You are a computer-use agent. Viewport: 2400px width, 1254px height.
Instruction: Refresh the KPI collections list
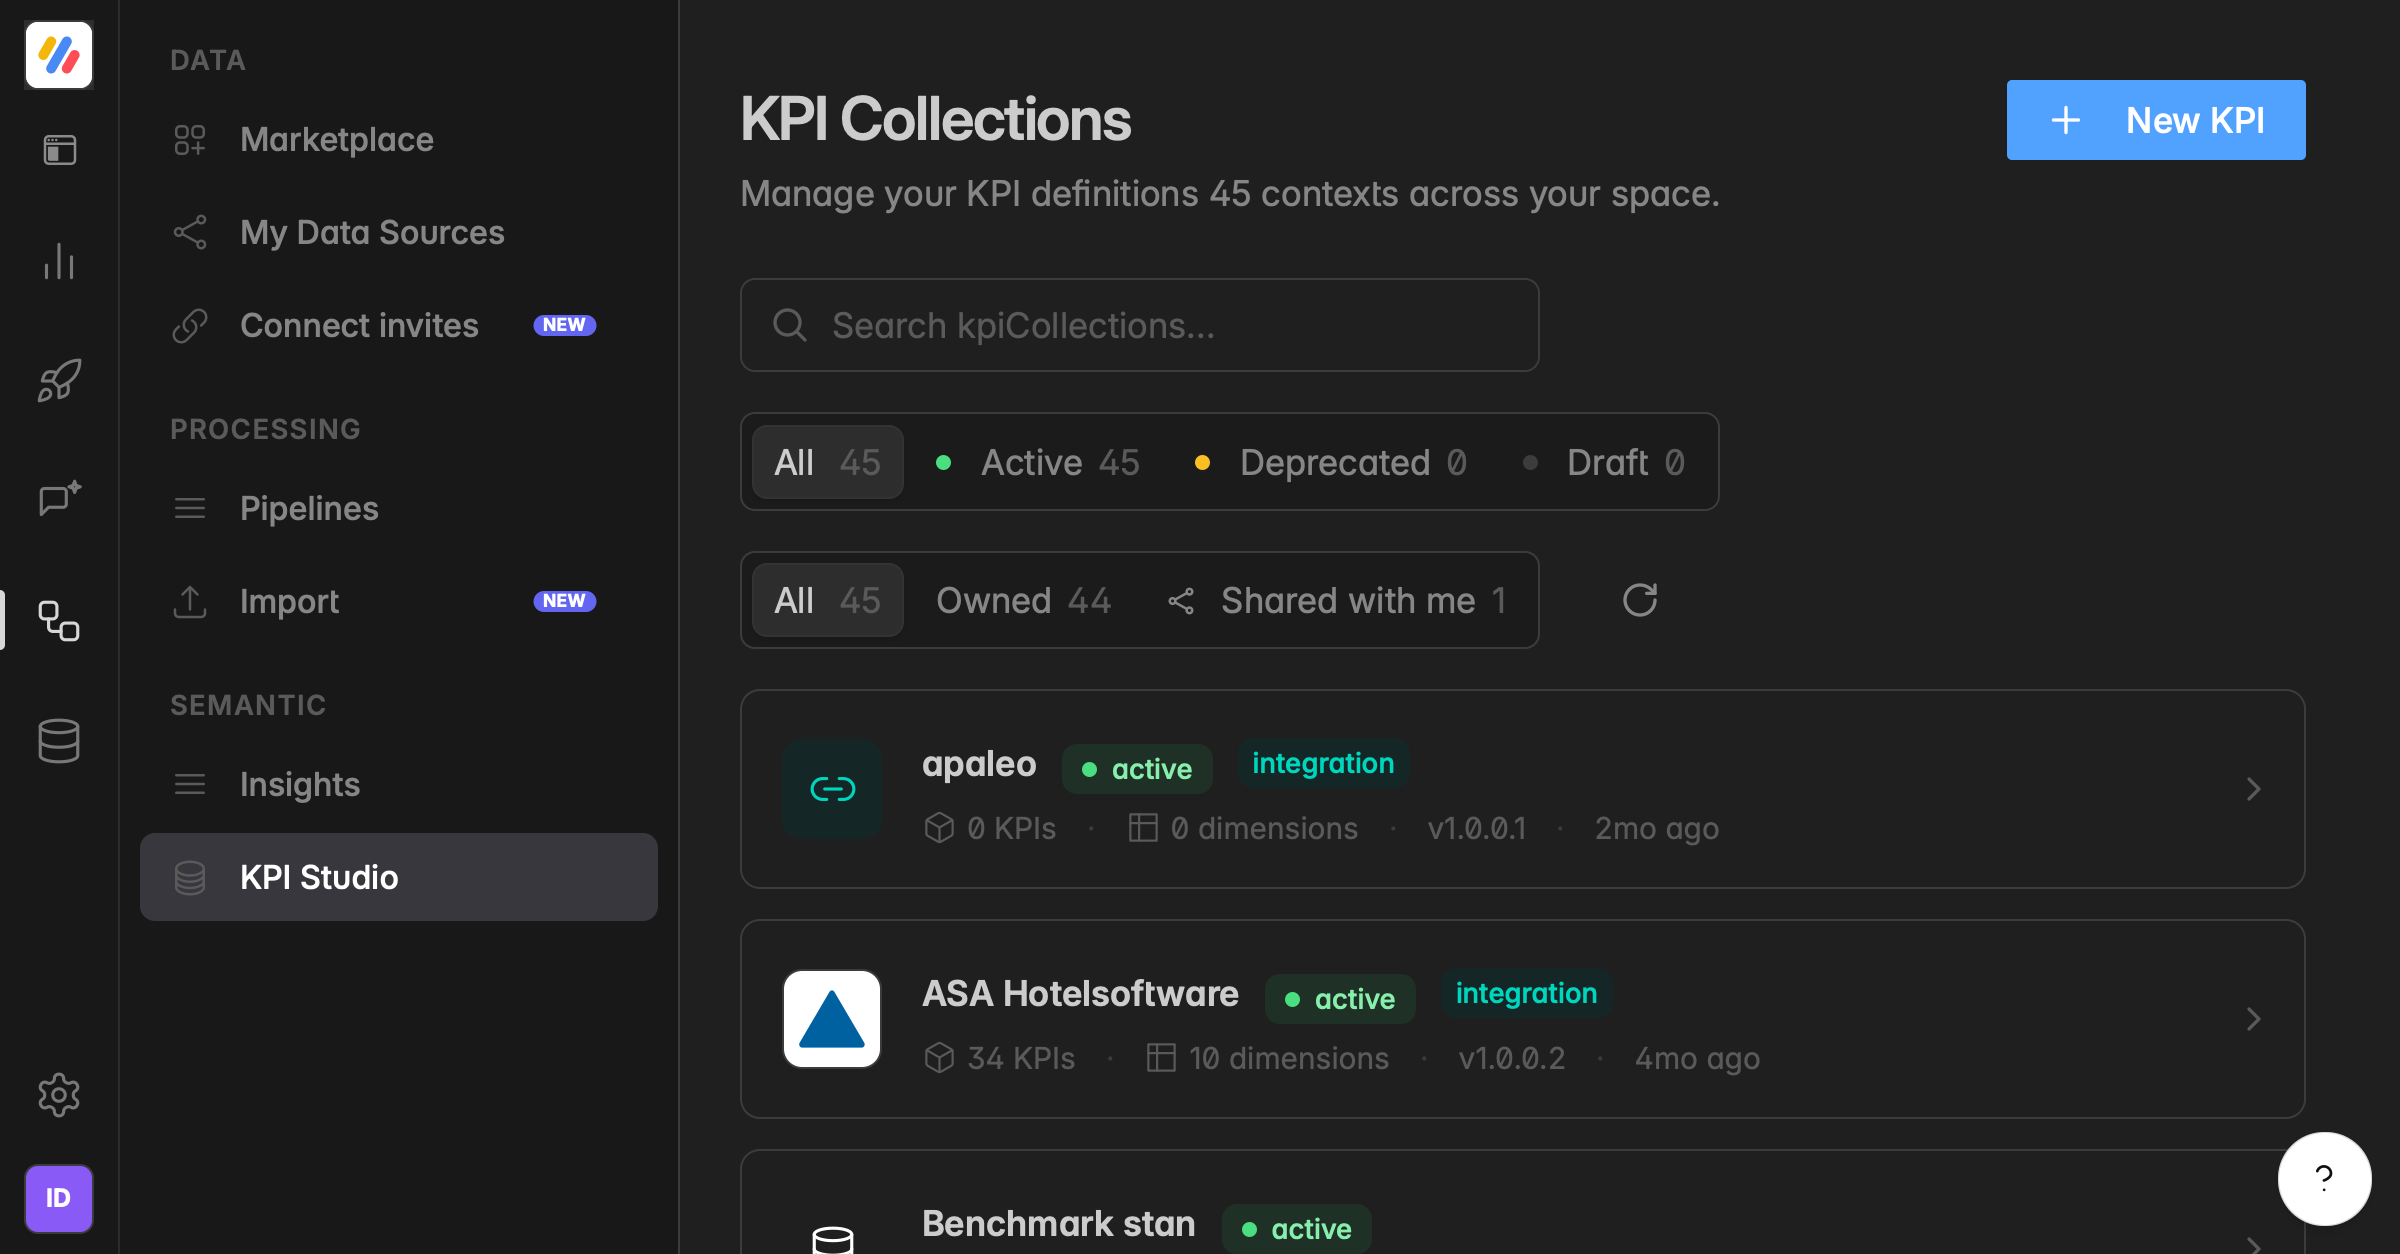tap(1640, 600)
